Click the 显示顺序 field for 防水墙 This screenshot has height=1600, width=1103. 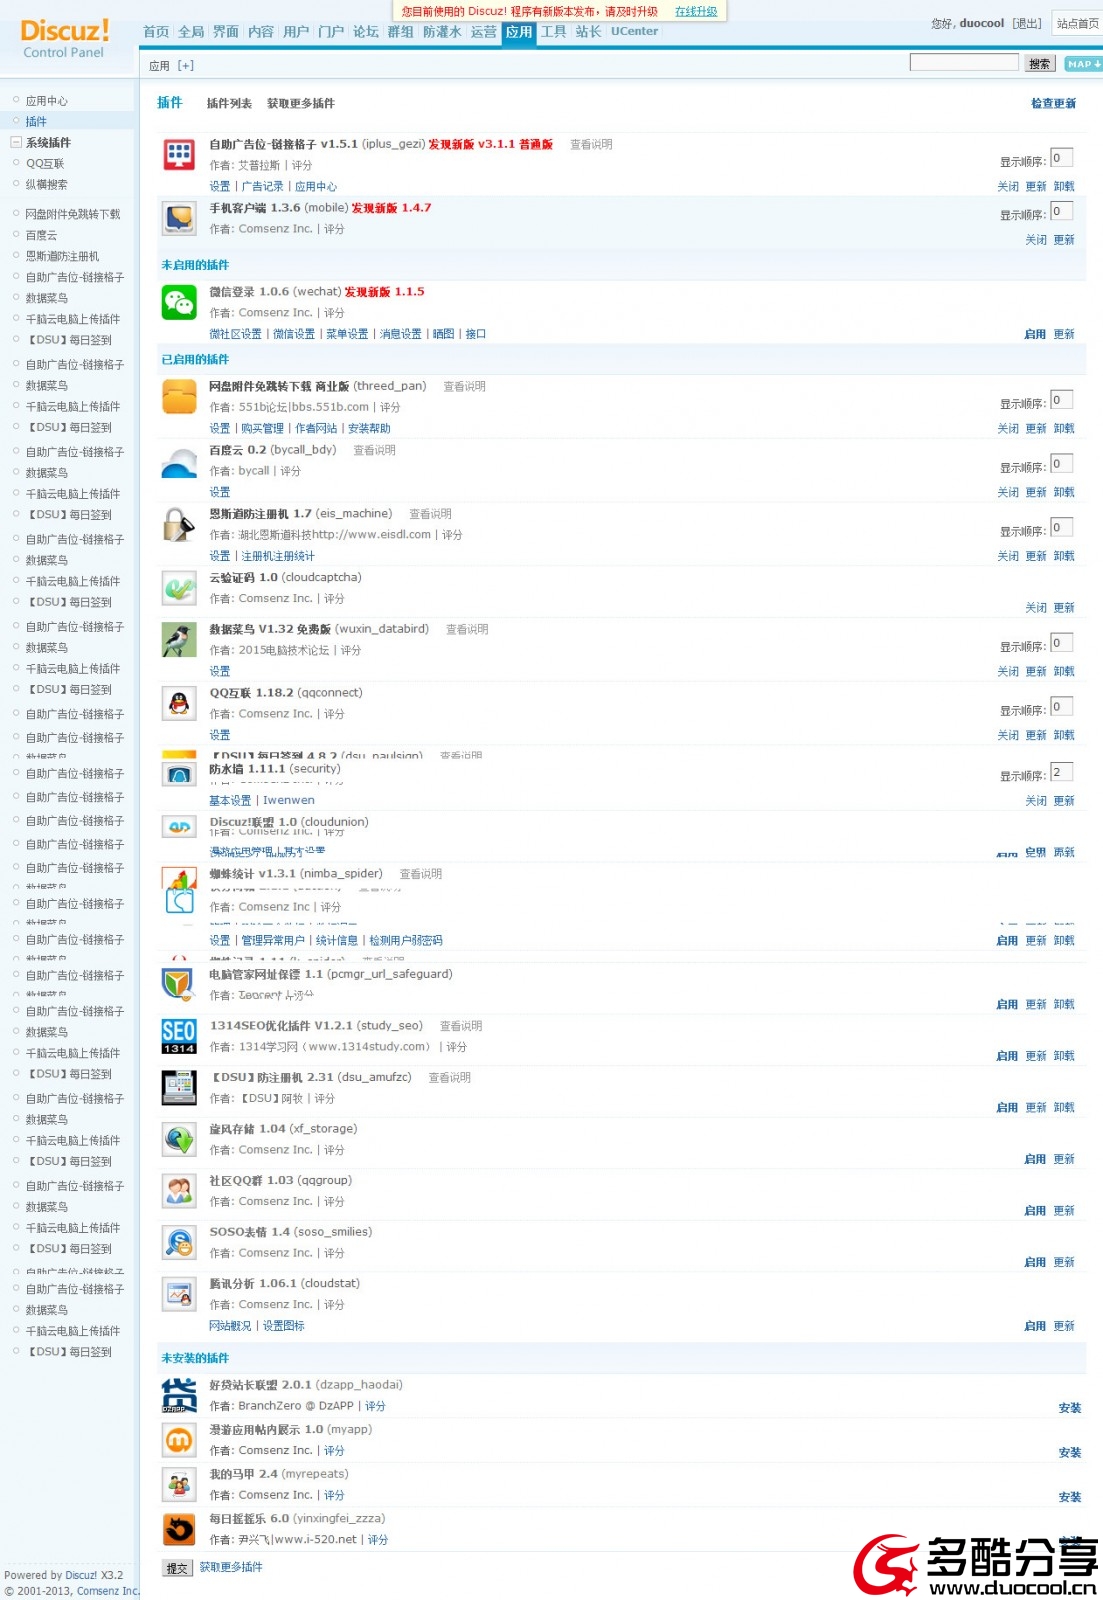pos(1061,772)
